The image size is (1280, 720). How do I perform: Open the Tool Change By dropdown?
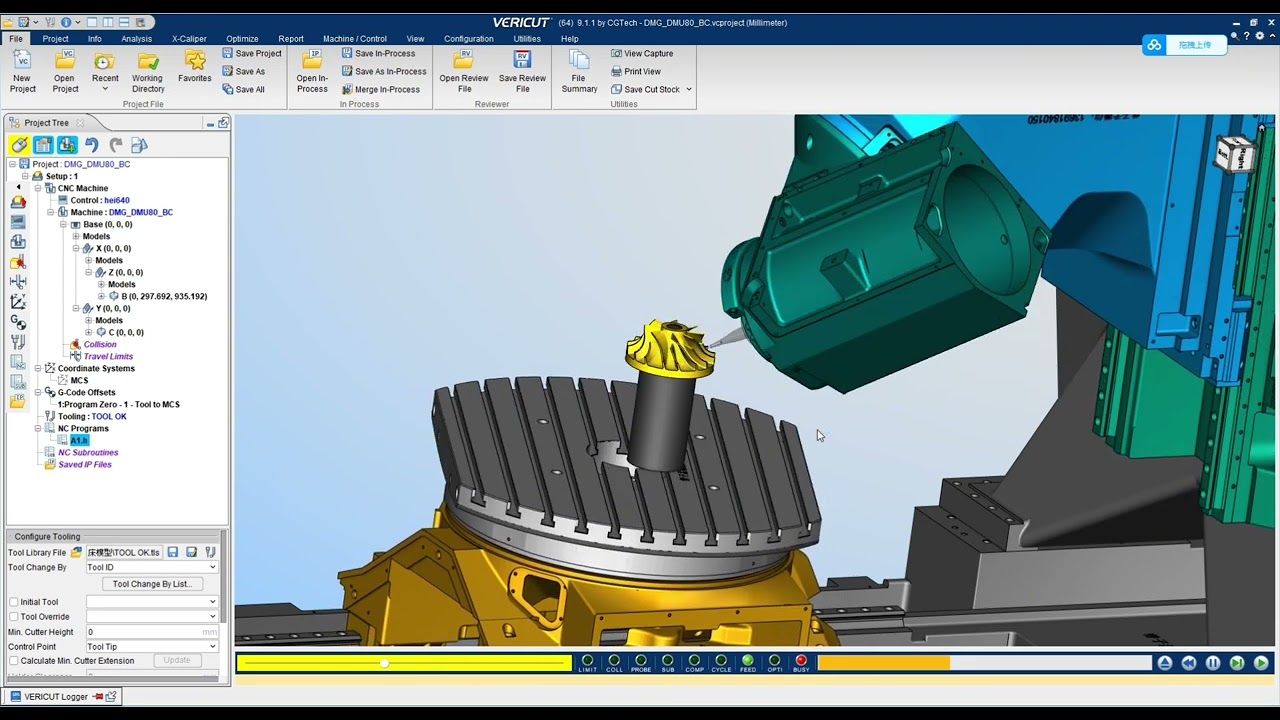tap(151, 567)
